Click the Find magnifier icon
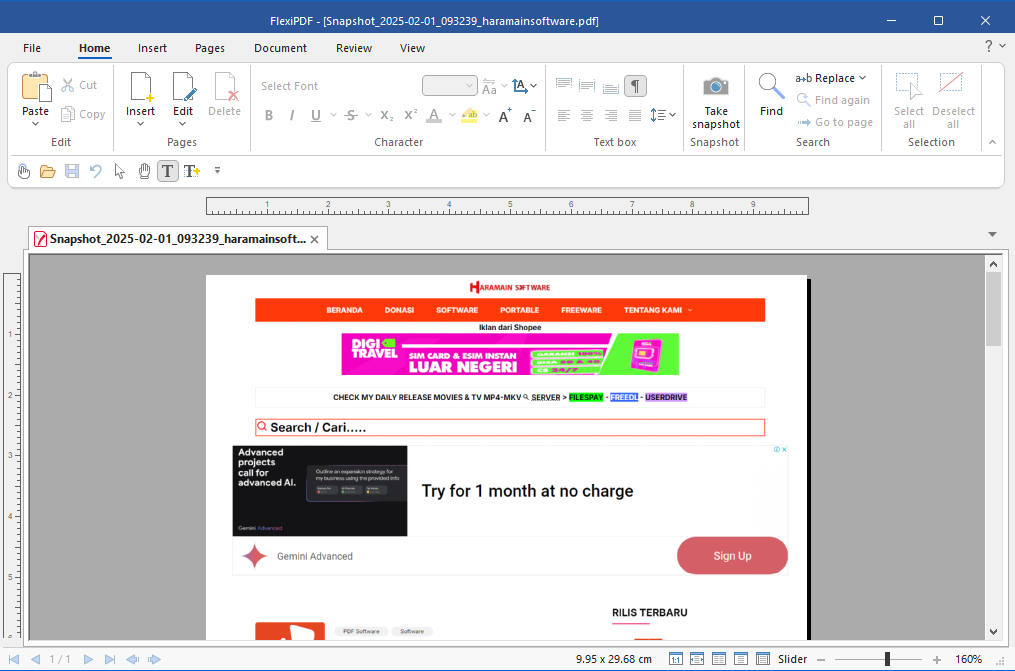The width and height of the screenshot is (1015, 671). point(771,86)
